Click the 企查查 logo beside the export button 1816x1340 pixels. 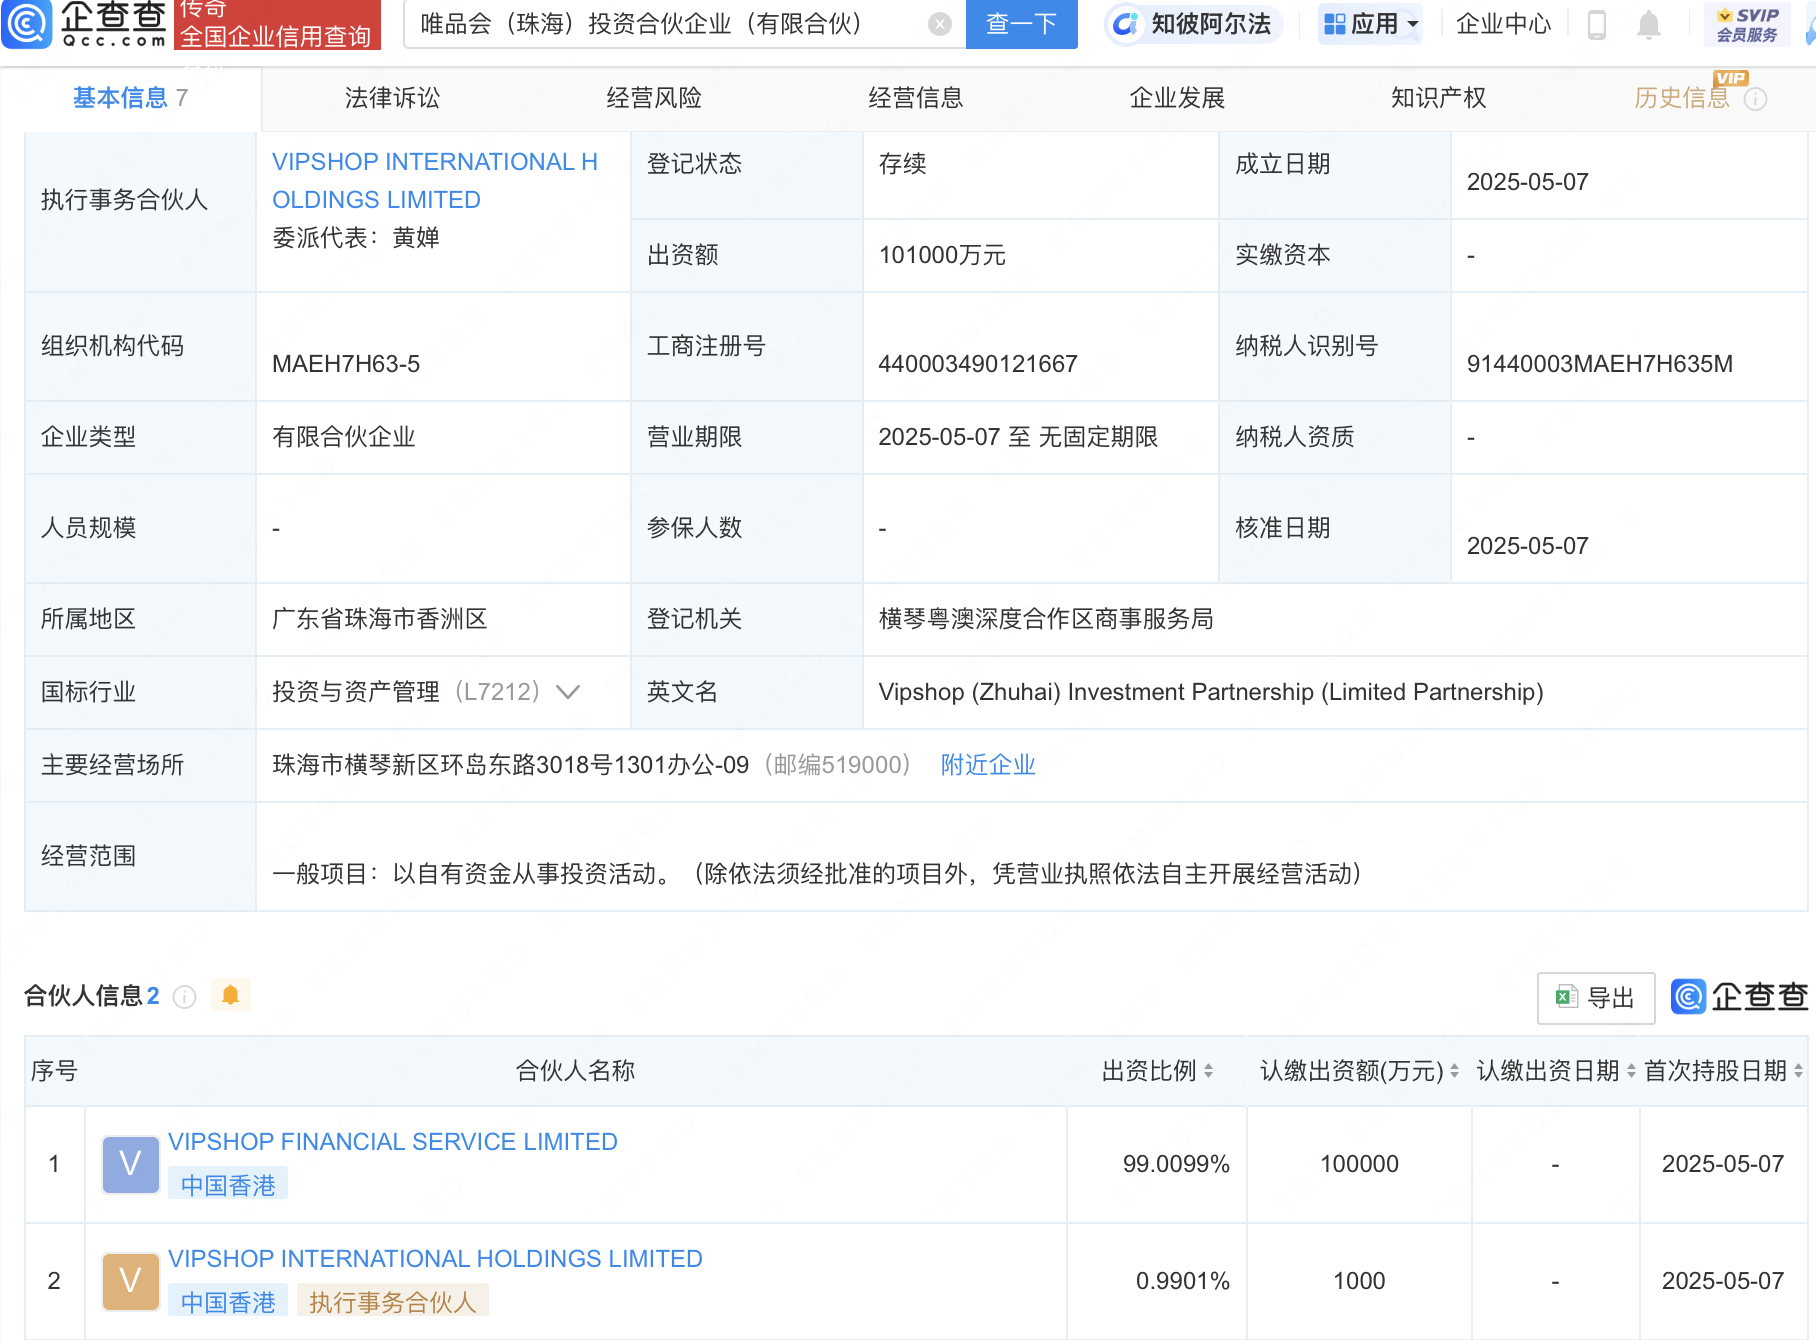1686,996
